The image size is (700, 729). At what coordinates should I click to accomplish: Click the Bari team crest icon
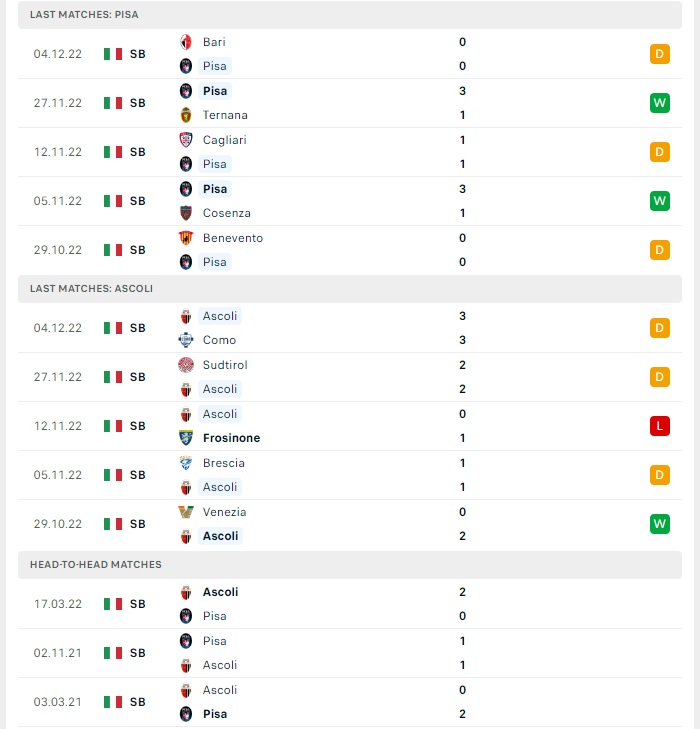pos(186,42)
